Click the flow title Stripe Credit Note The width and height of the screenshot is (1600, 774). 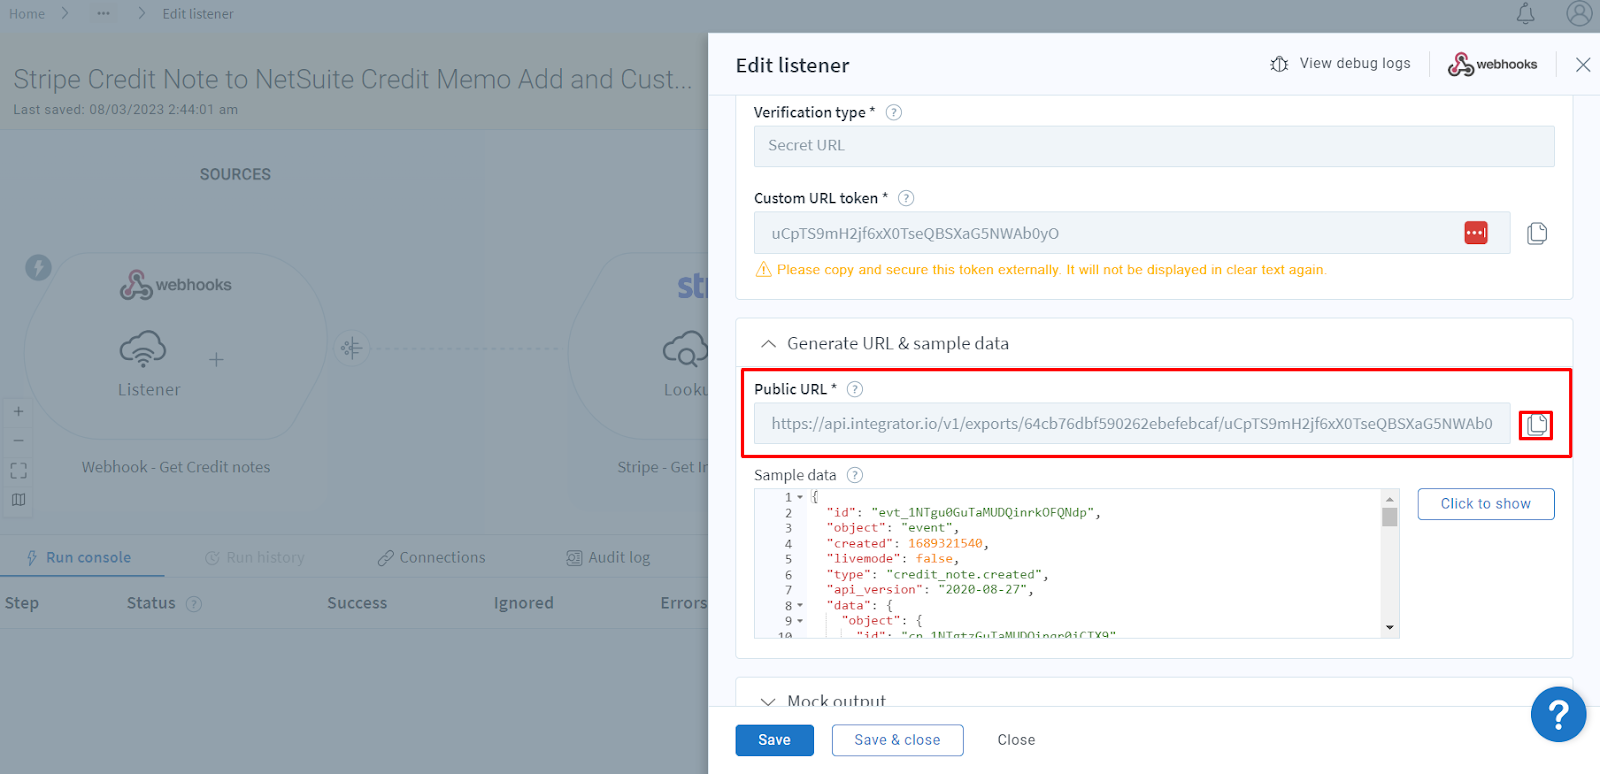pyautogui.click(x=352, y=79)
